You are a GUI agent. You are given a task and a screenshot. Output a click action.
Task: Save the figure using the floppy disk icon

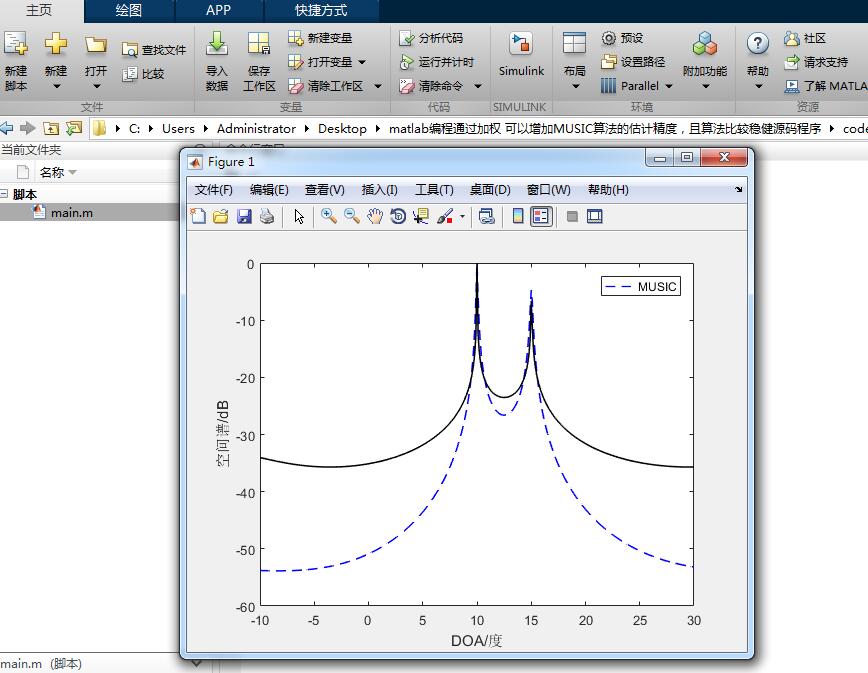coord(244,216)
